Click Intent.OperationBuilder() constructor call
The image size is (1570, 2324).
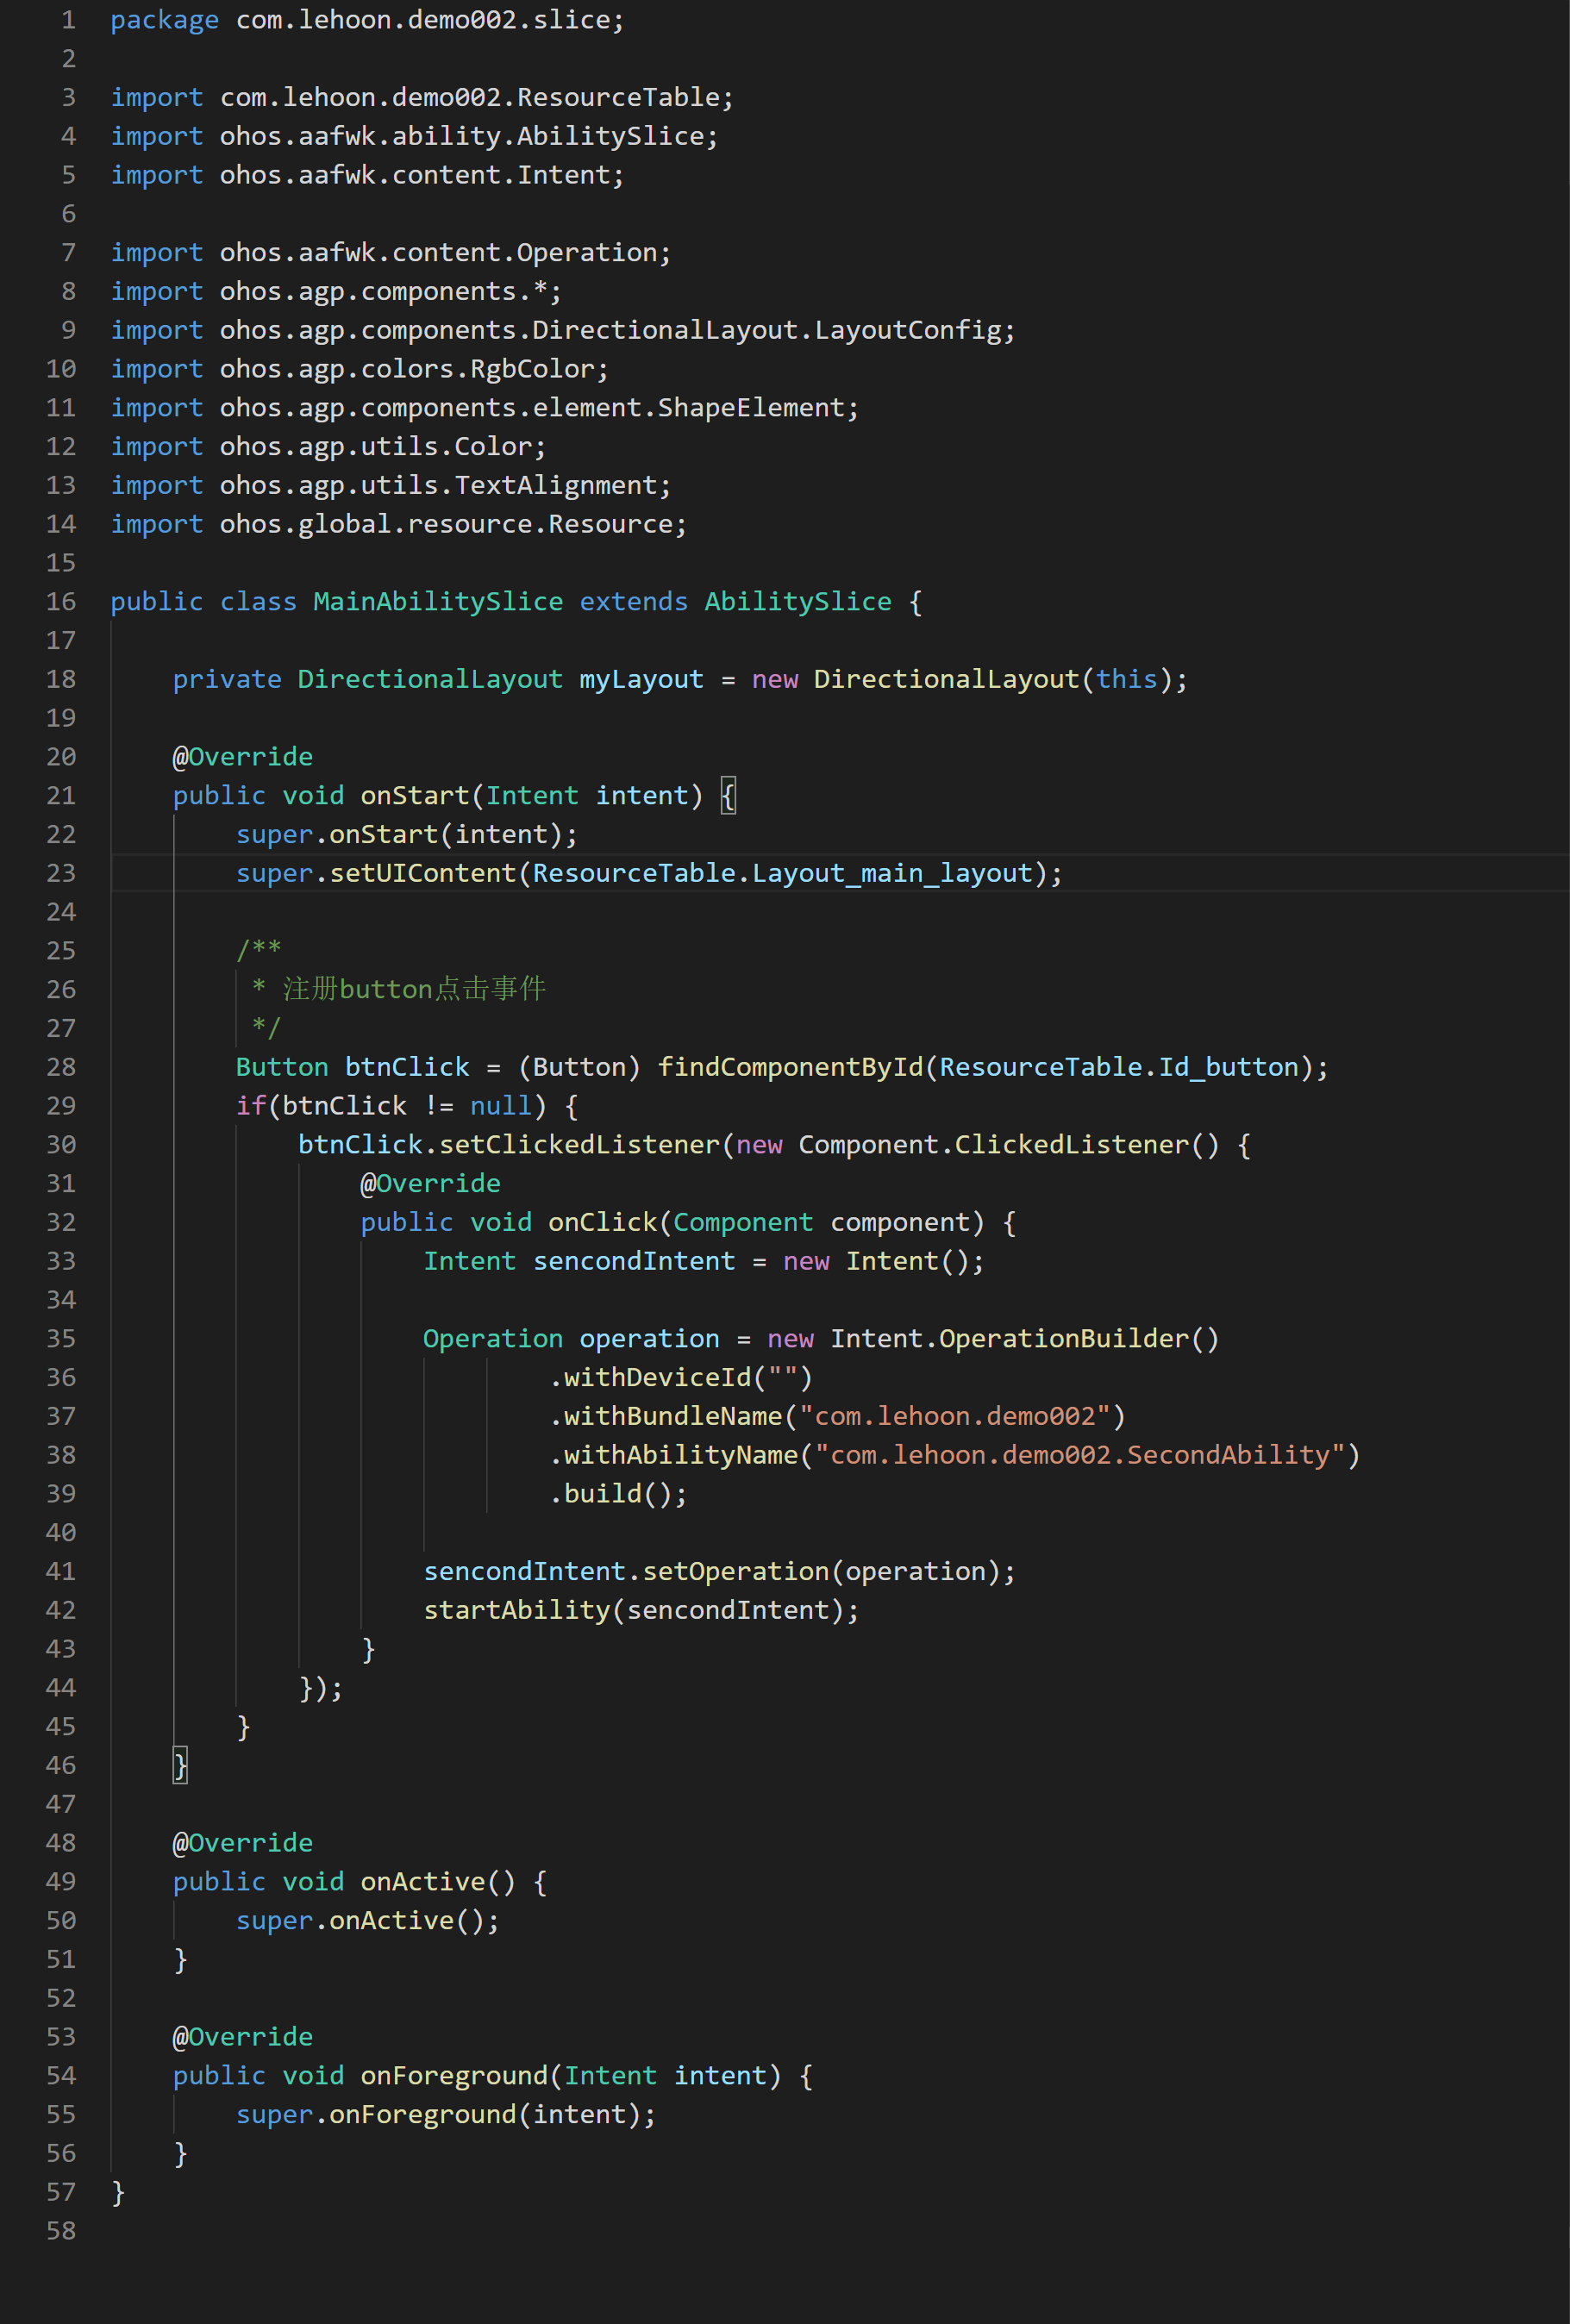[1025, 1339]
